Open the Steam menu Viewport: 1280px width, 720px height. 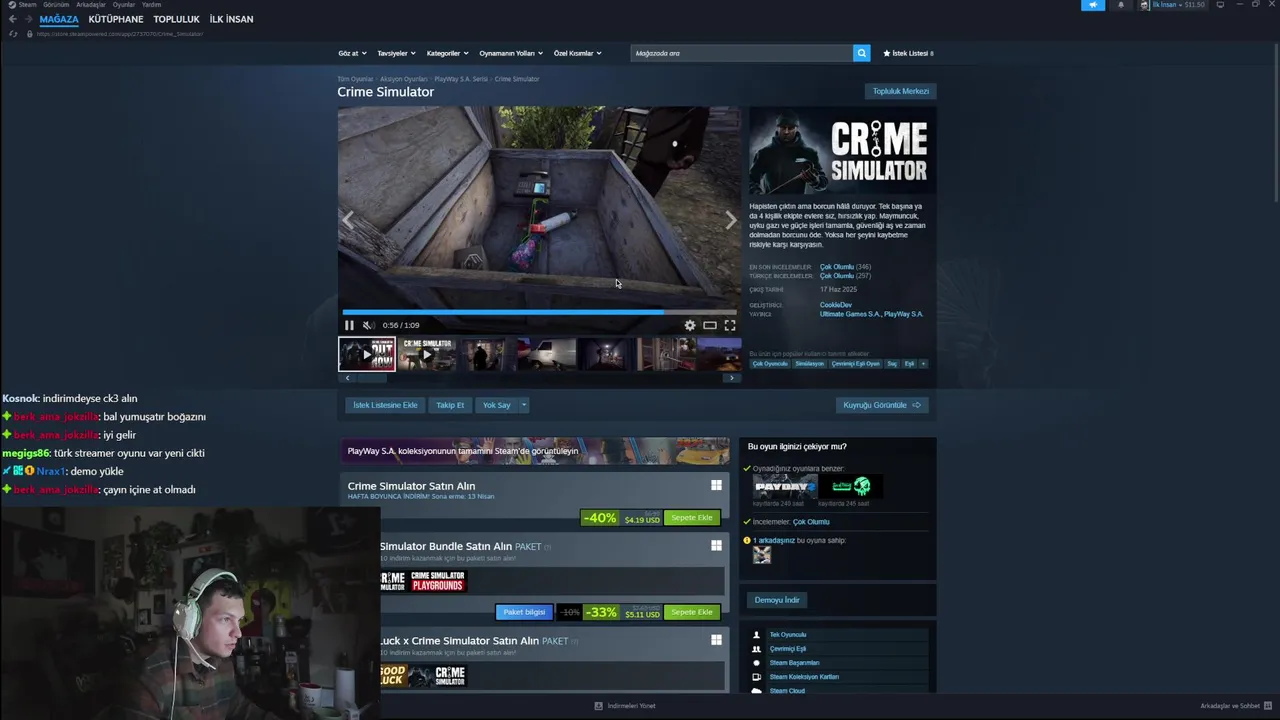23,5
